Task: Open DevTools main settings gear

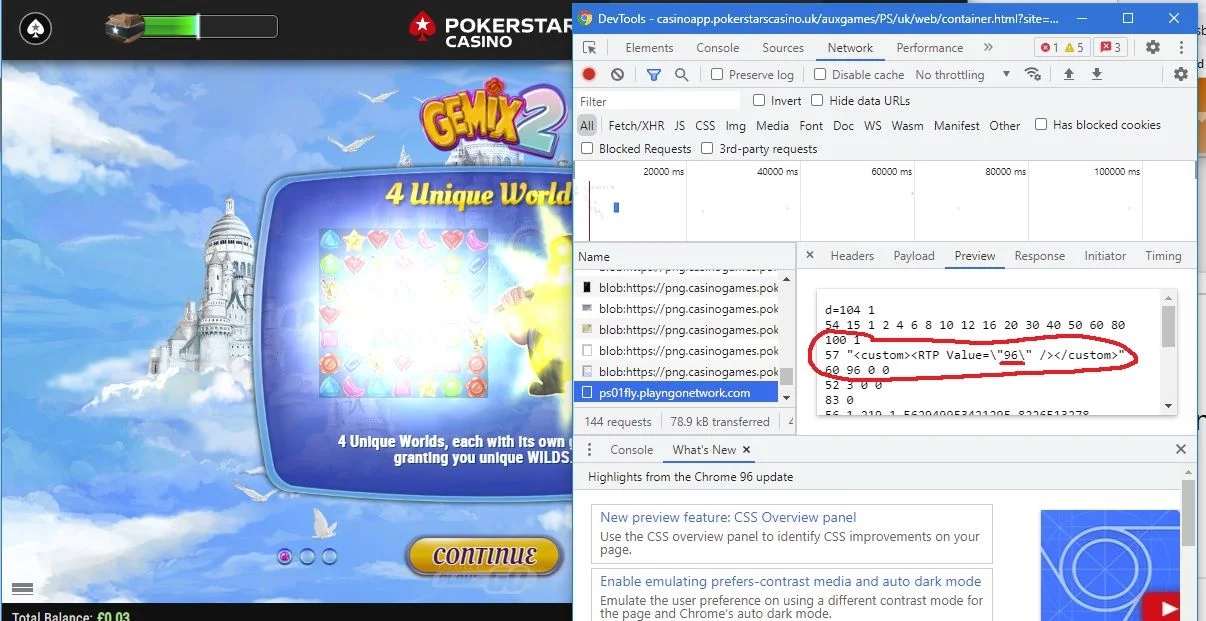Action: tap(1153, 47)
